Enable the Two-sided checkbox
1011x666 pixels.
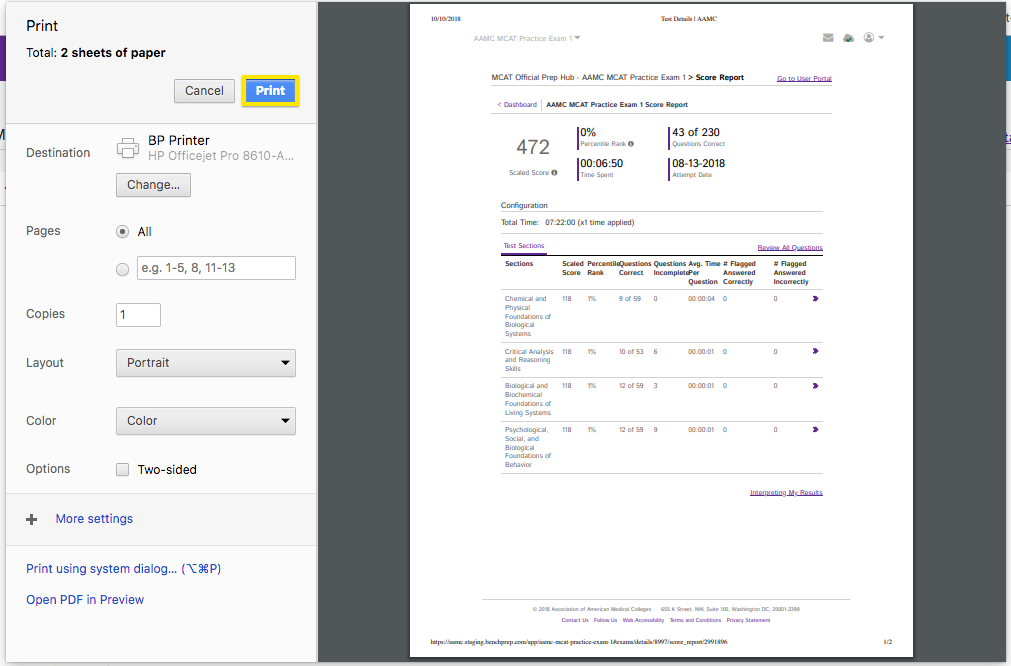coord(123,469)
